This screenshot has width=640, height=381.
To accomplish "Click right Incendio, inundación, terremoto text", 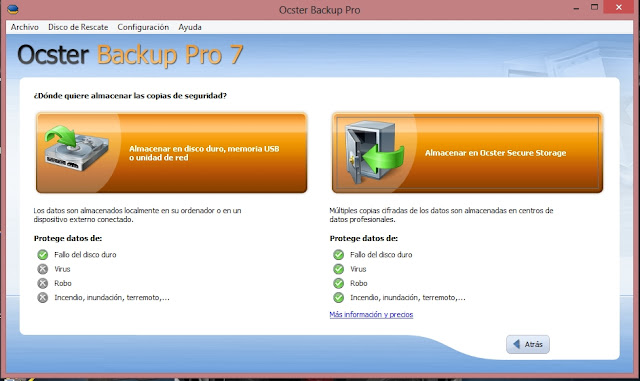I will (x=407, y=298).
